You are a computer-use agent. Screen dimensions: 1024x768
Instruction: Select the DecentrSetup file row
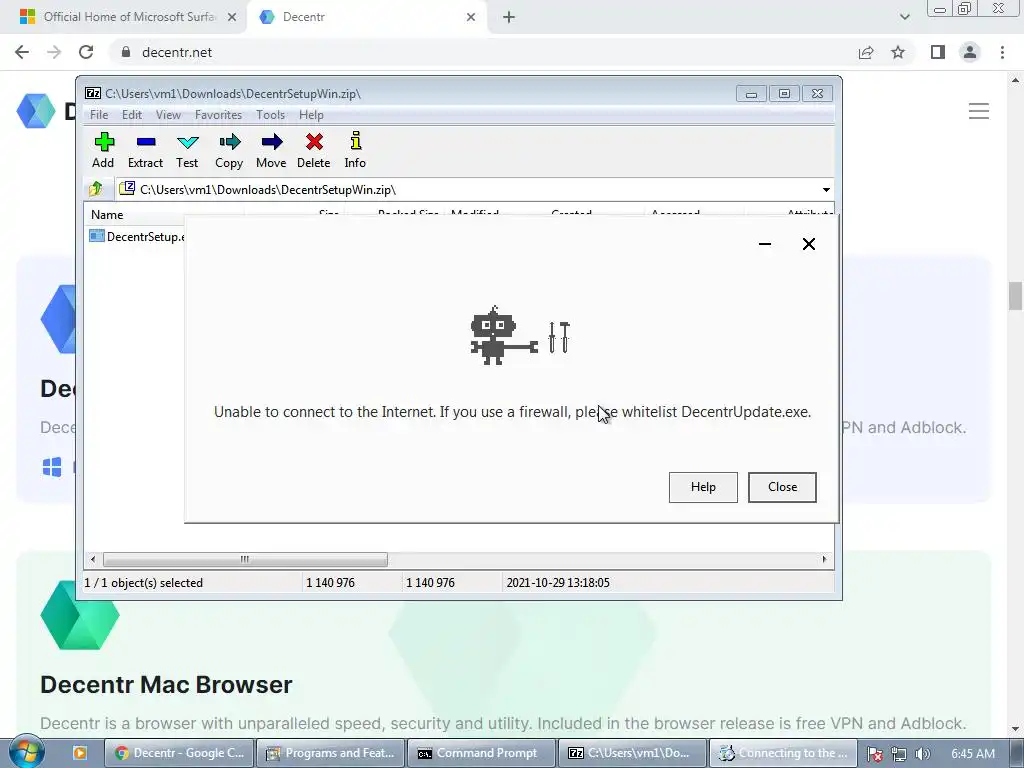(137, 236)
